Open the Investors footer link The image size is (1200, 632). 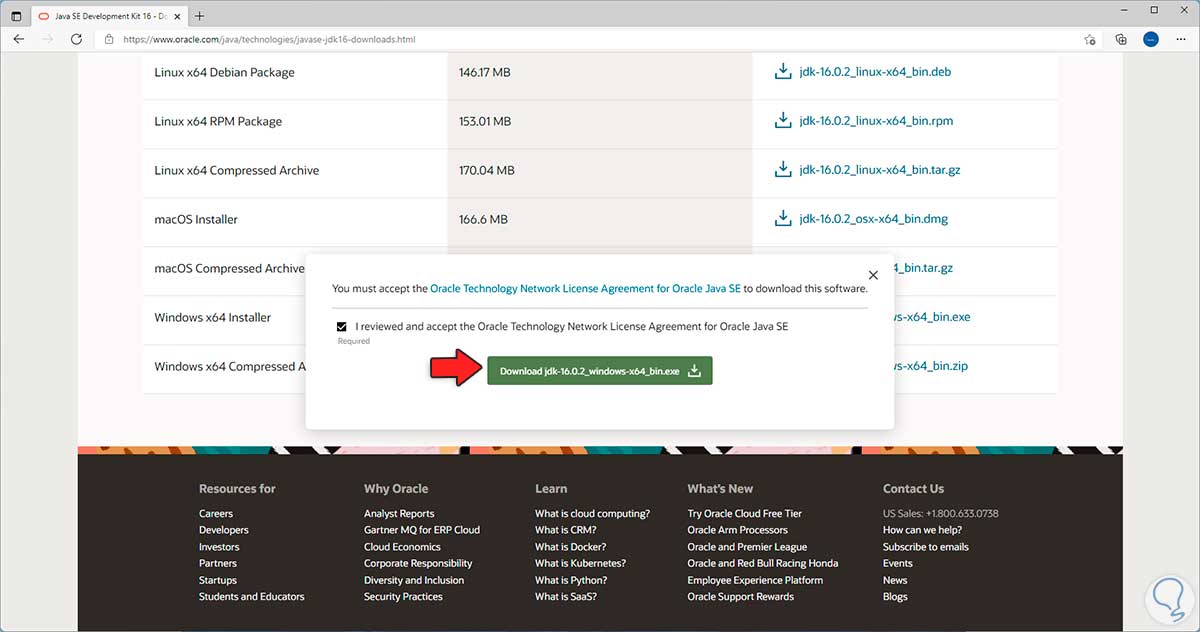click(x=219, y=547)
